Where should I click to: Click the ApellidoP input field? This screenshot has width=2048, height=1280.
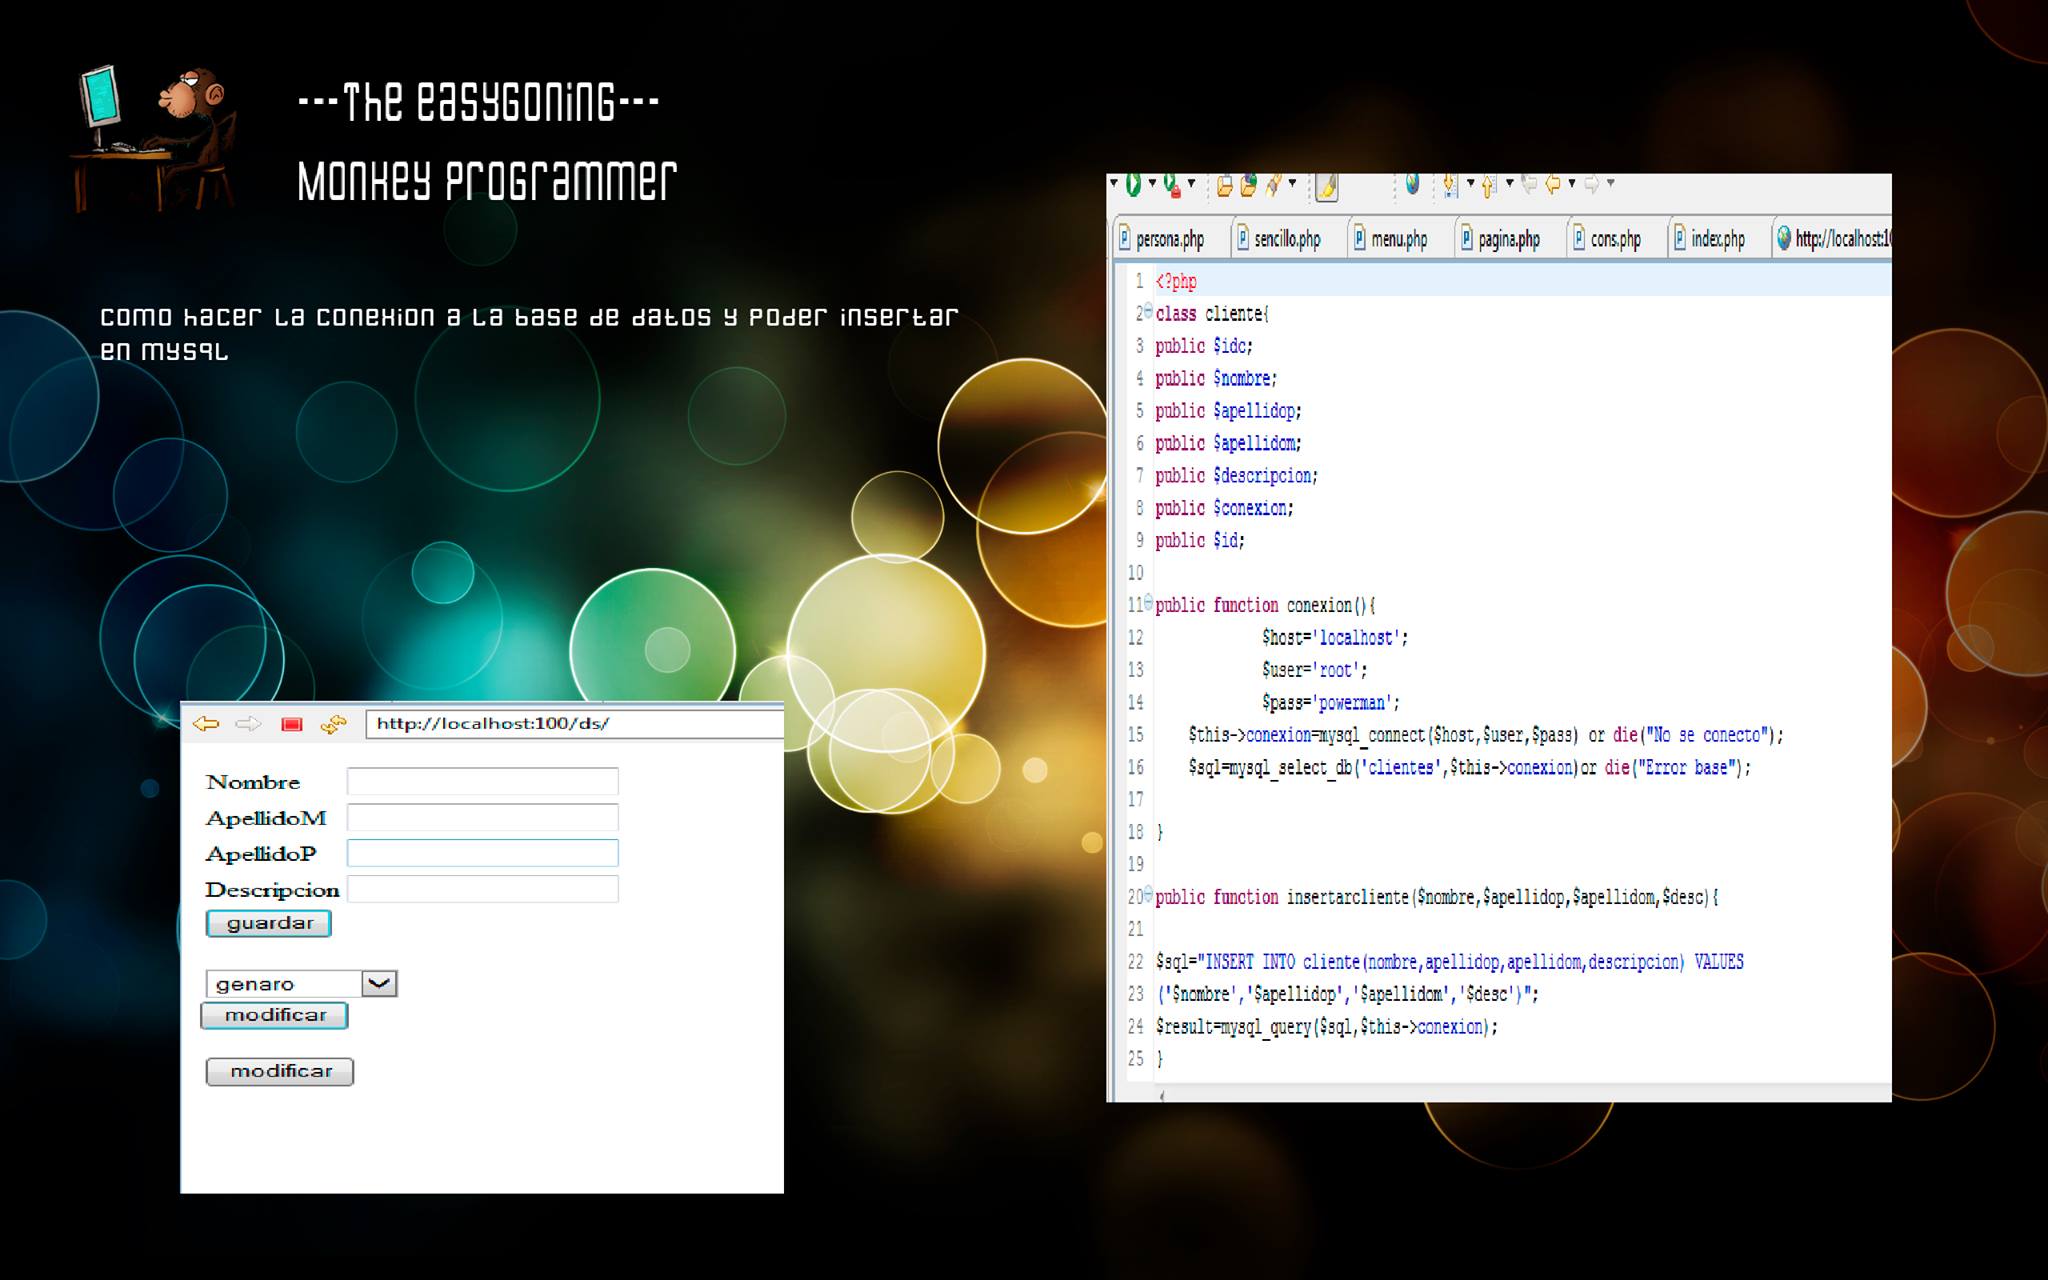(x=483, y=853)
